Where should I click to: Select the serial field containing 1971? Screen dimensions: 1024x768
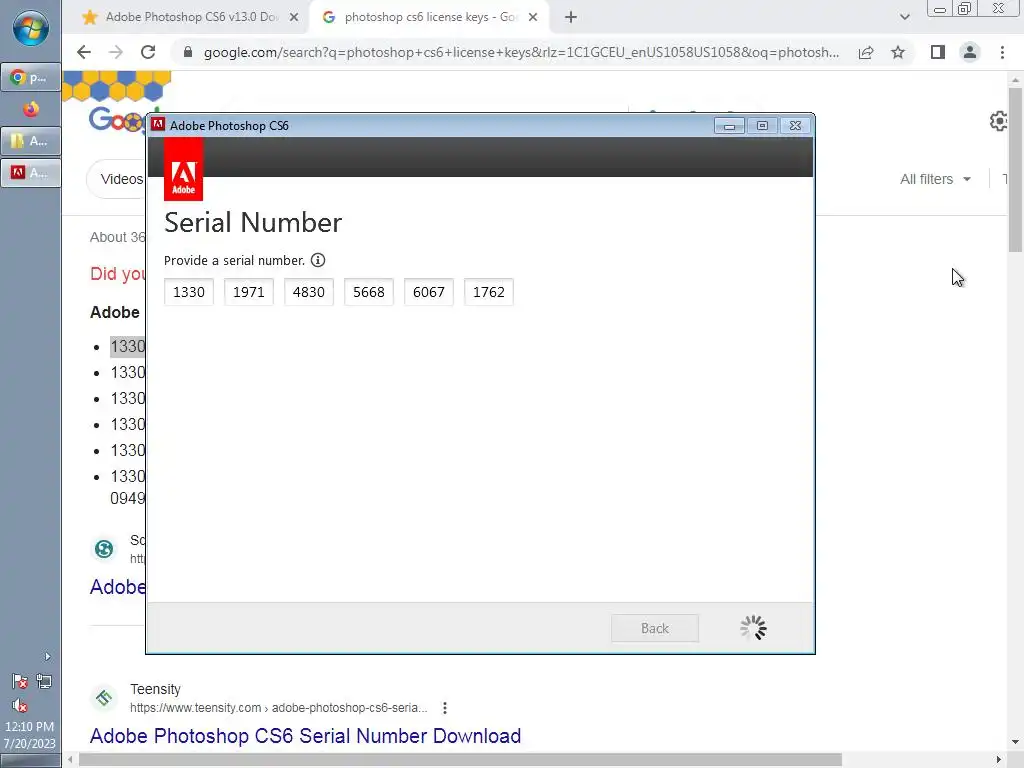click(x=249, y=292)
